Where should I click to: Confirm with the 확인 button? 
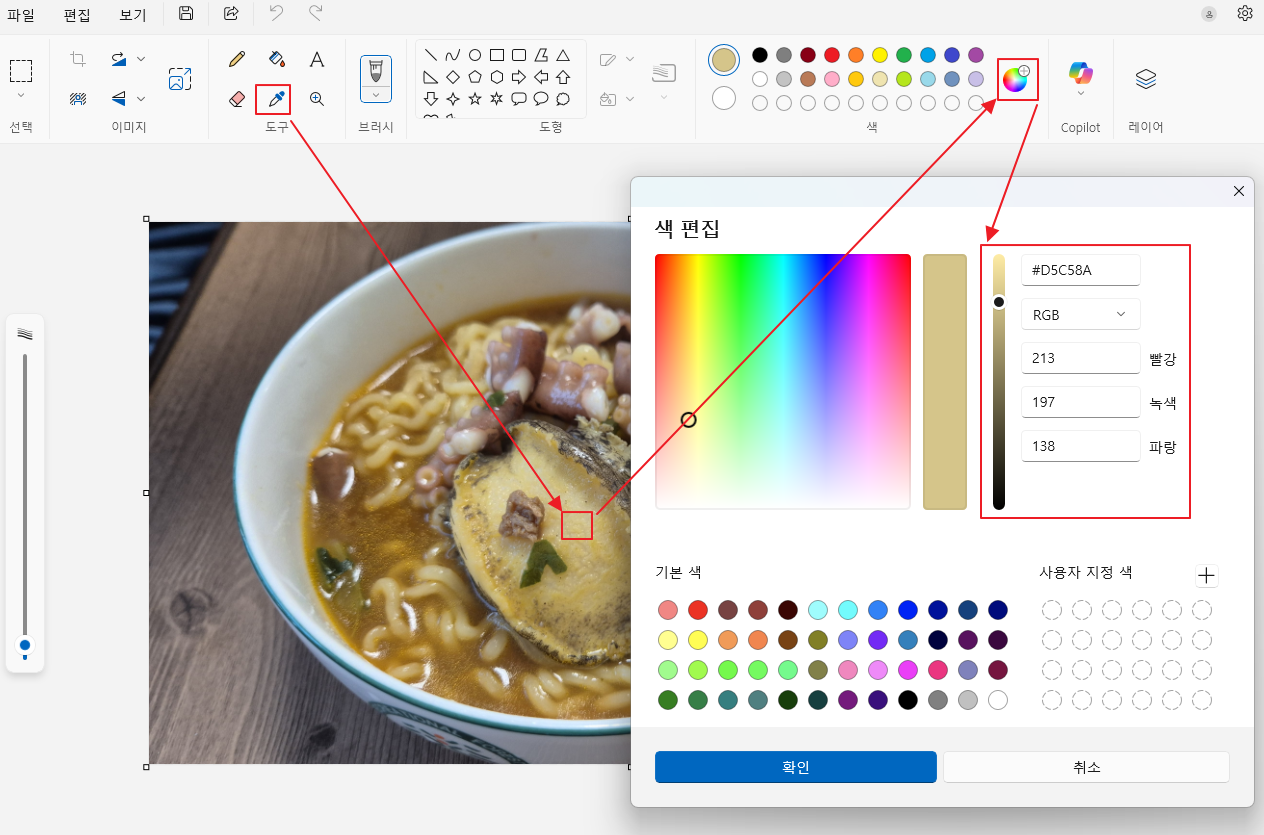[x=796, y=767]
